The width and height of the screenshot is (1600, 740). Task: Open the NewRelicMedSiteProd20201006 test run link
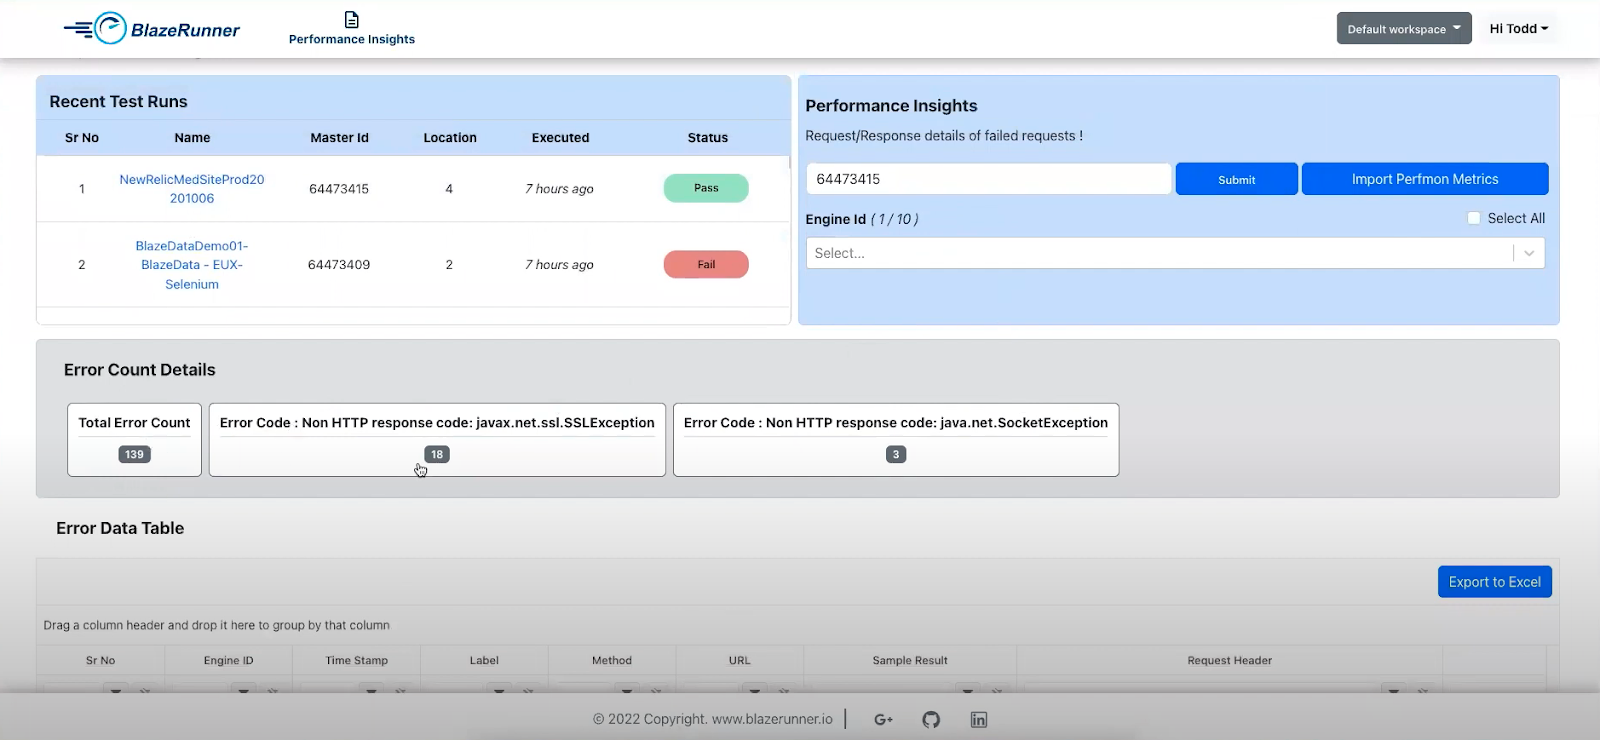point(192,189)
